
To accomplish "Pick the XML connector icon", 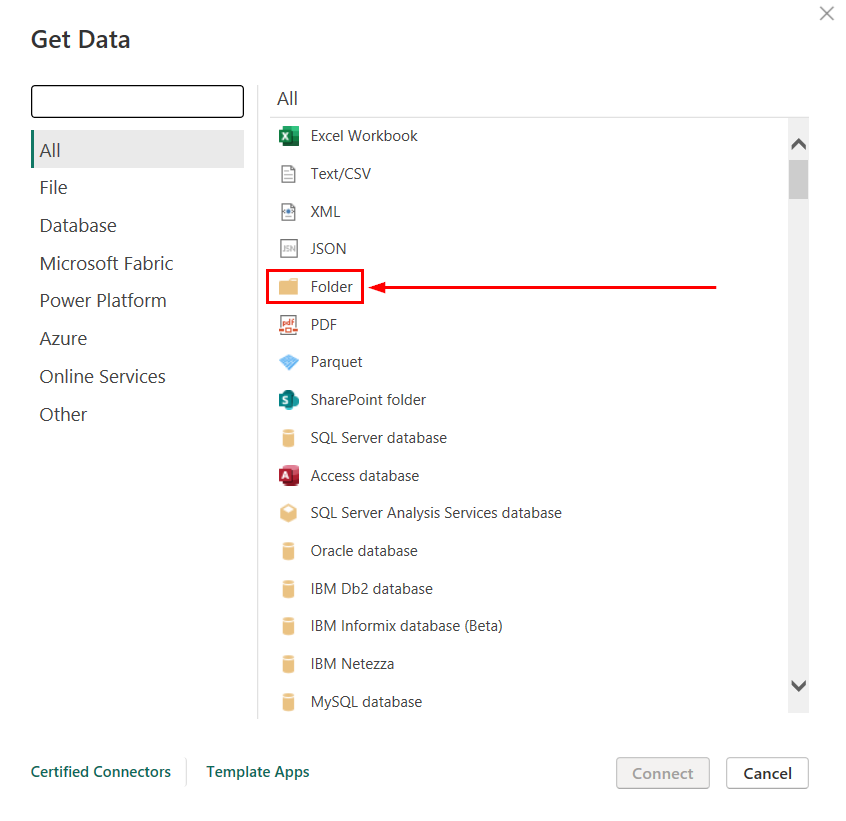I will (289, 212).
